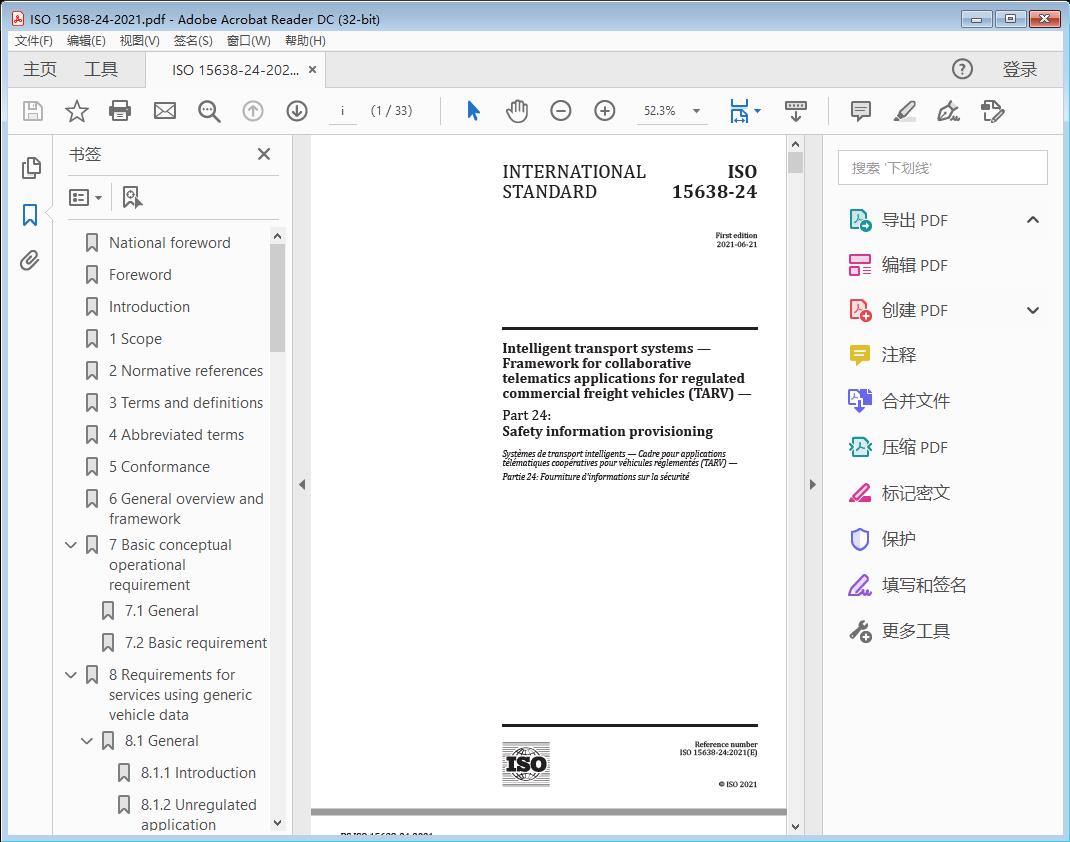This screenshot has width=1070, height=842.
Task: Select the Highlight text tool
Action: click(x=903, y=110)
